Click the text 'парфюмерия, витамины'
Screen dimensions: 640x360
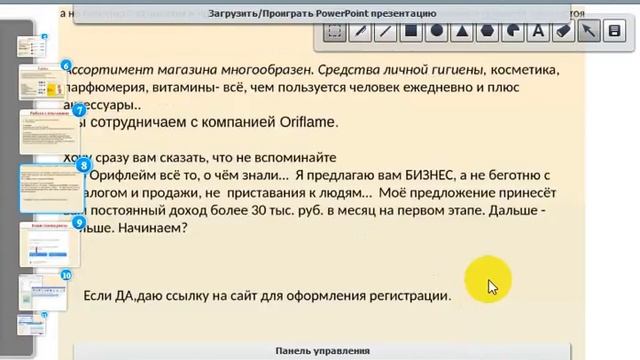point(141,87)
